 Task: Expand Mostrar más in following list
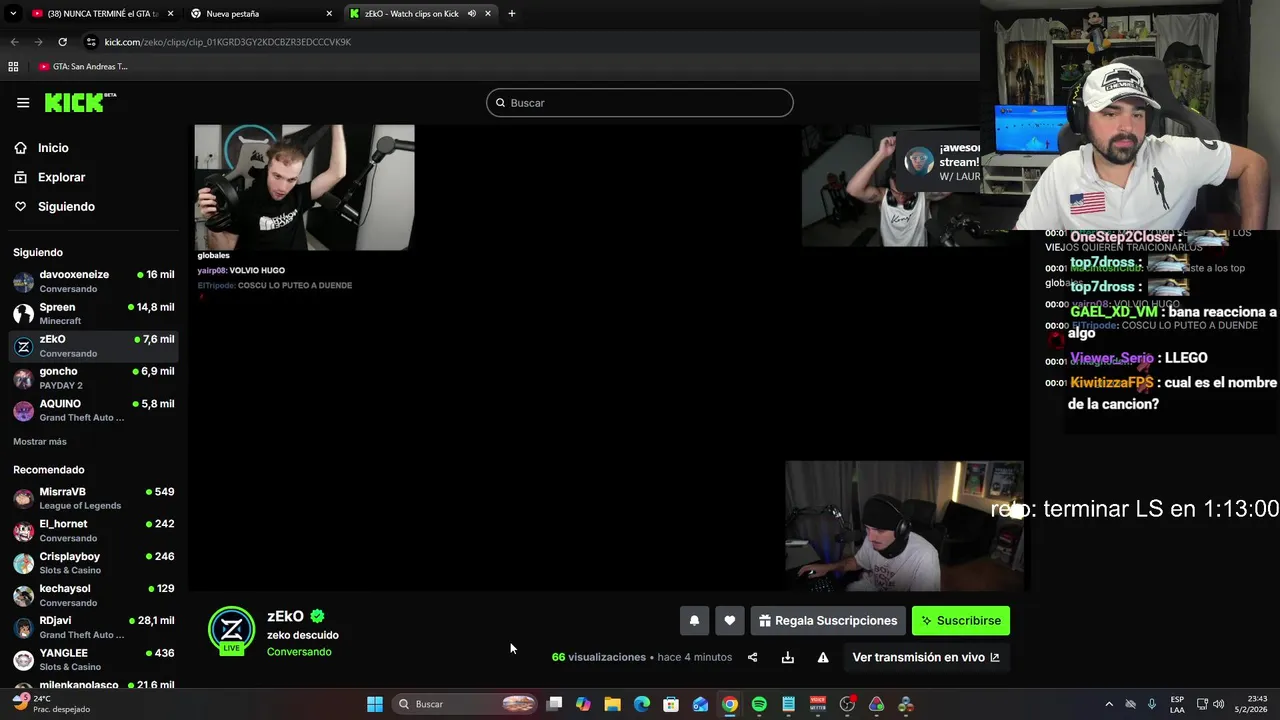click(40, 441)
